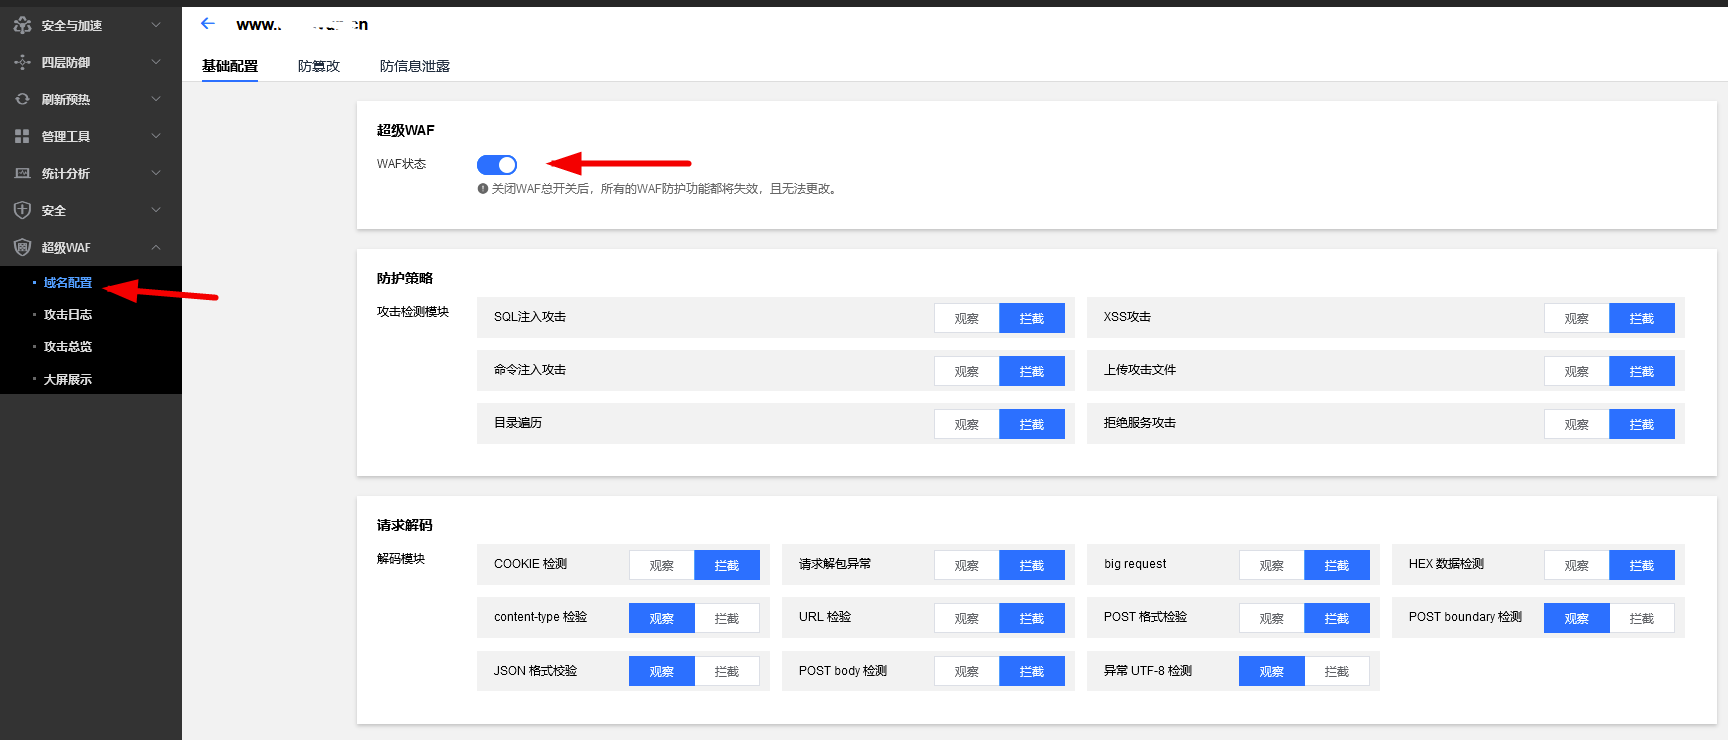
Task: Set XSS攻击 to 观察 mode
Action: [1577, 318]
